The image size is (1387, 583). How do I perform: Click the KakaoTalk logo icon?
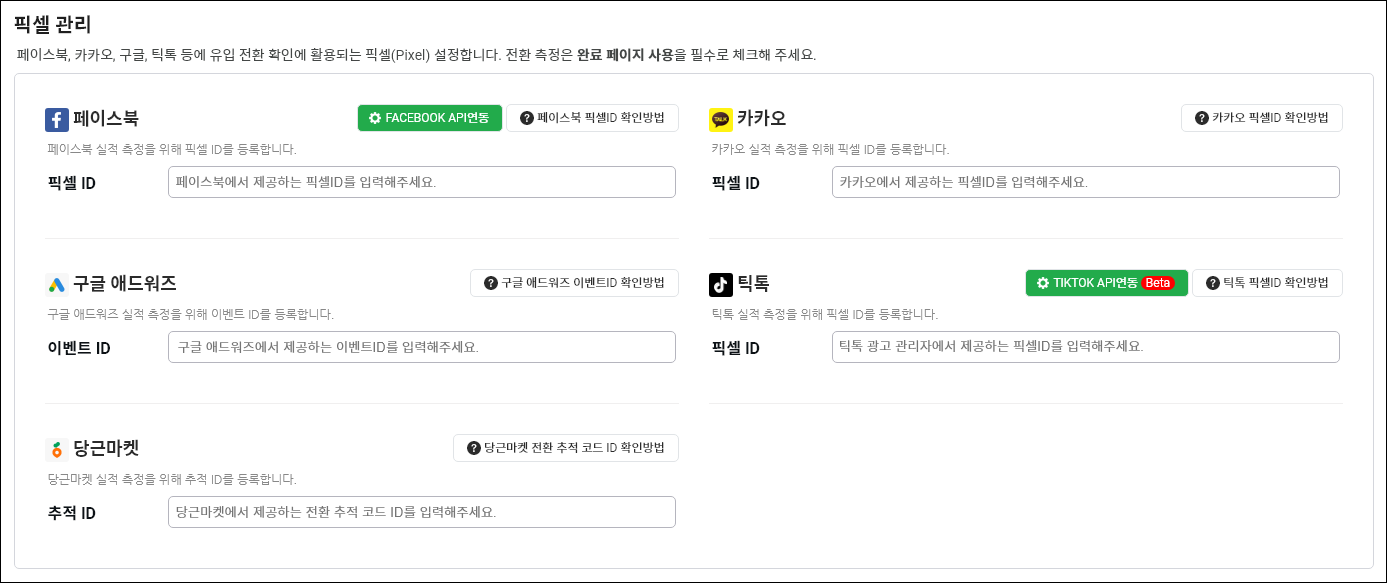click(x=721, y=120)
